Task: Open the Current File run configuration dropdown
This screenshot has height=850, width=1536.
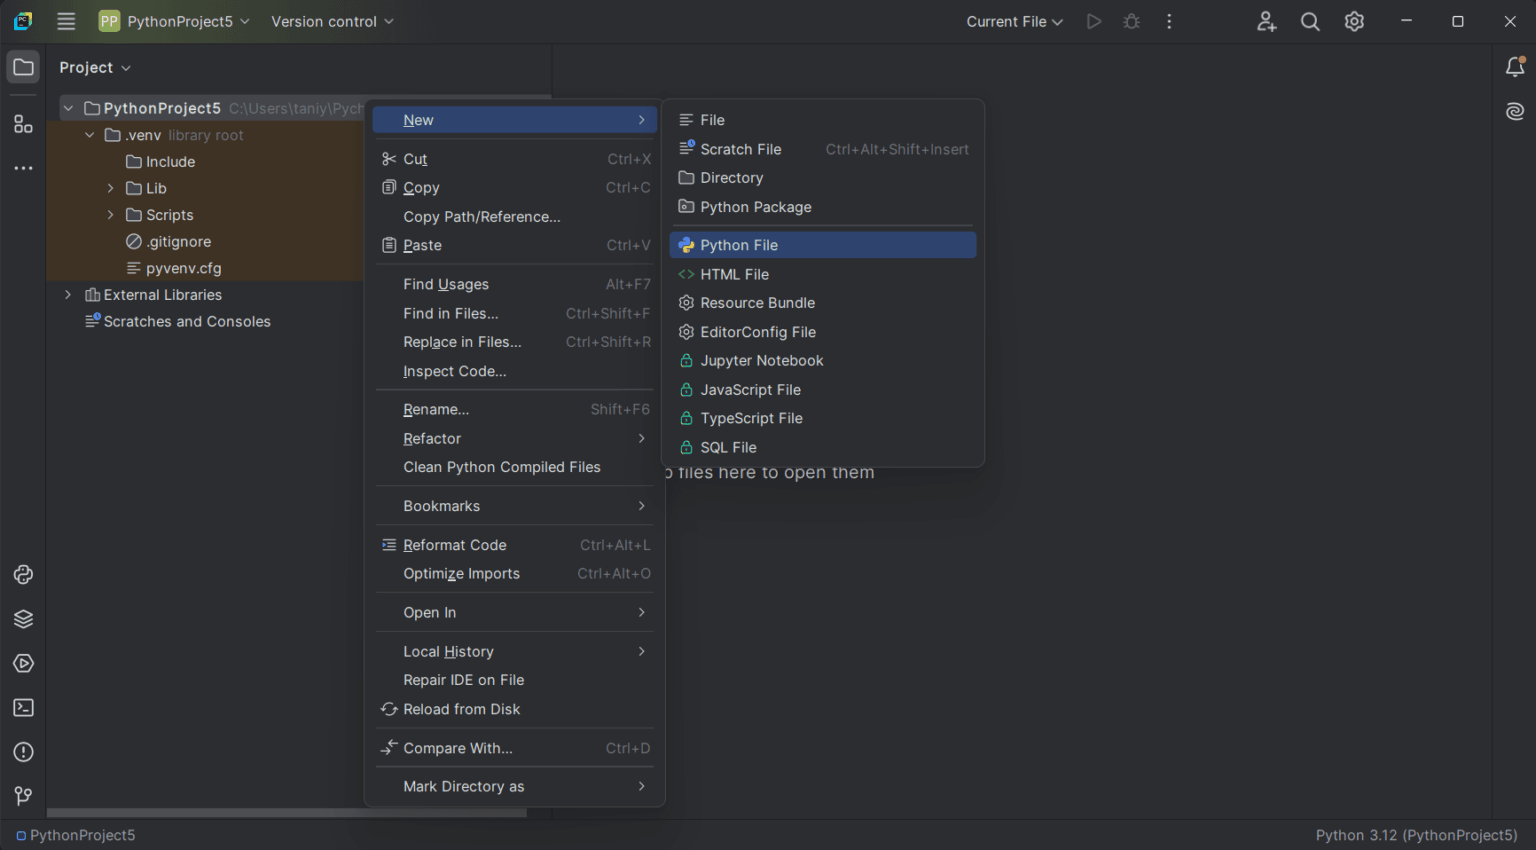Action: pos(1014,20)
